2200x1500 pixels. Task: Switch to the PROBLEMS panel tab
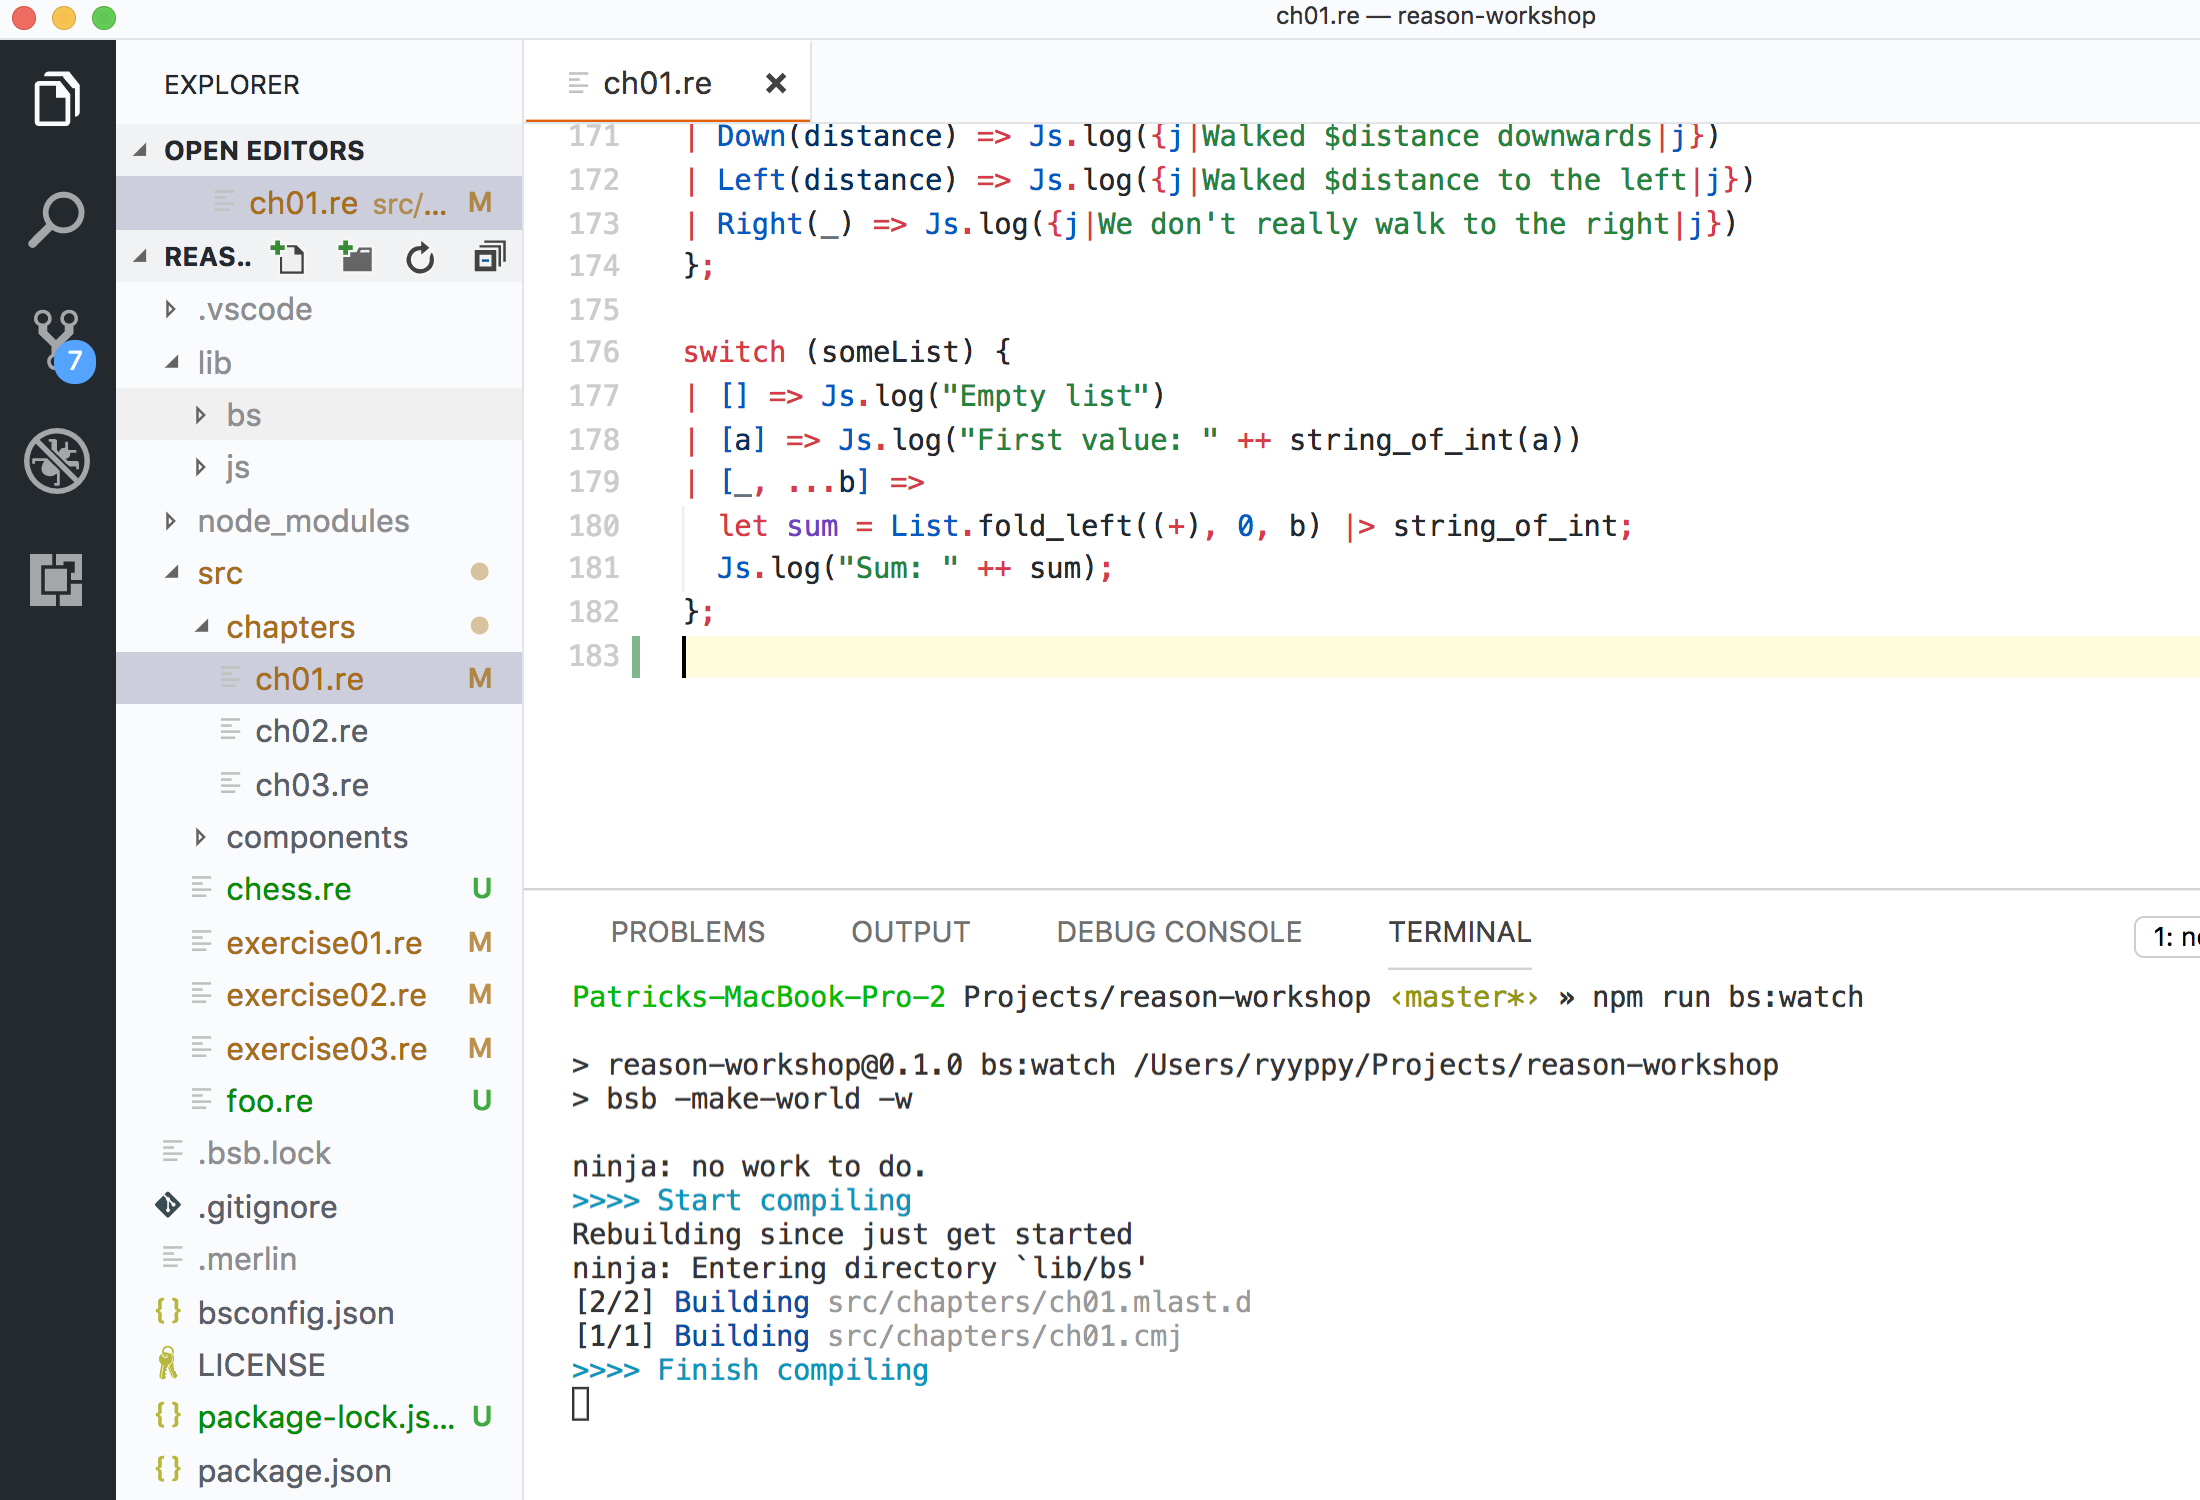(x=687, y=932)
